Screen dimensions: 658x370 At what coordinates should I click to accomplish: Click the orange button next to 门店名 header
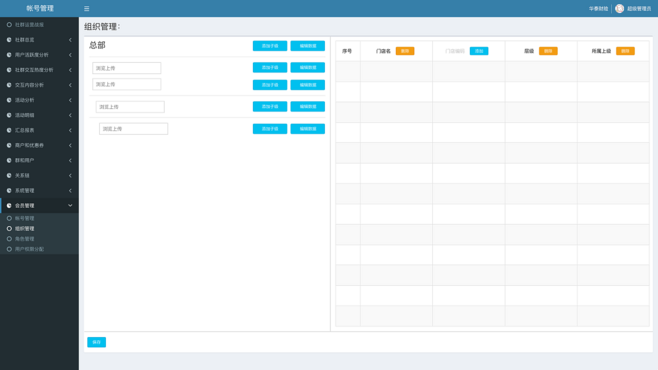tap(405, 51)
